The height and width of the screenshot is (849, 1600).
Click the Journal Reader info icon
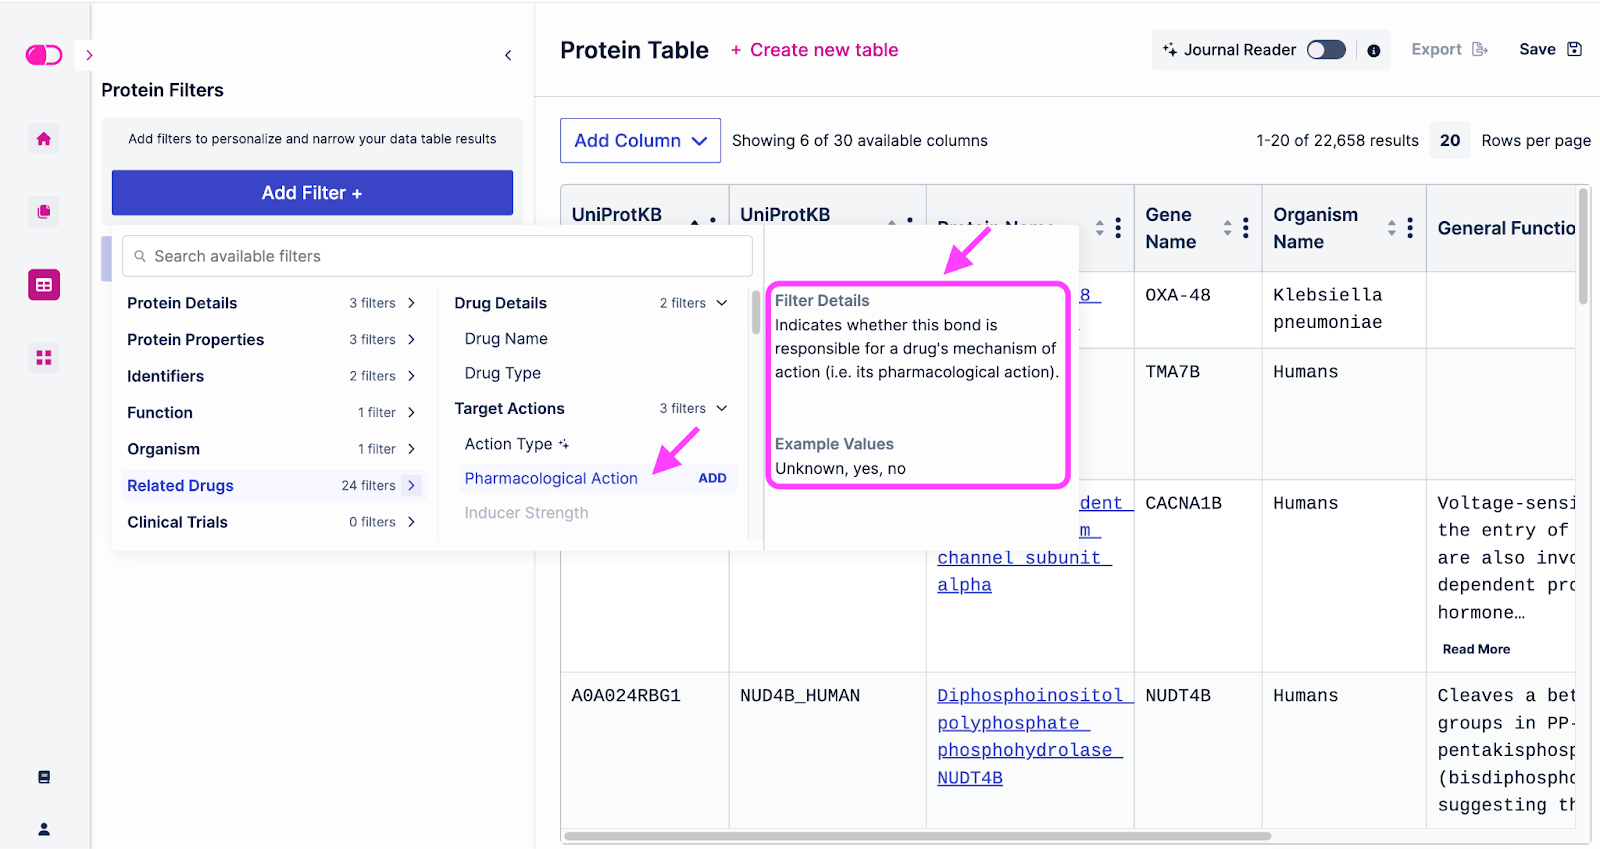pyautogui.click(x=1374, y=51)
